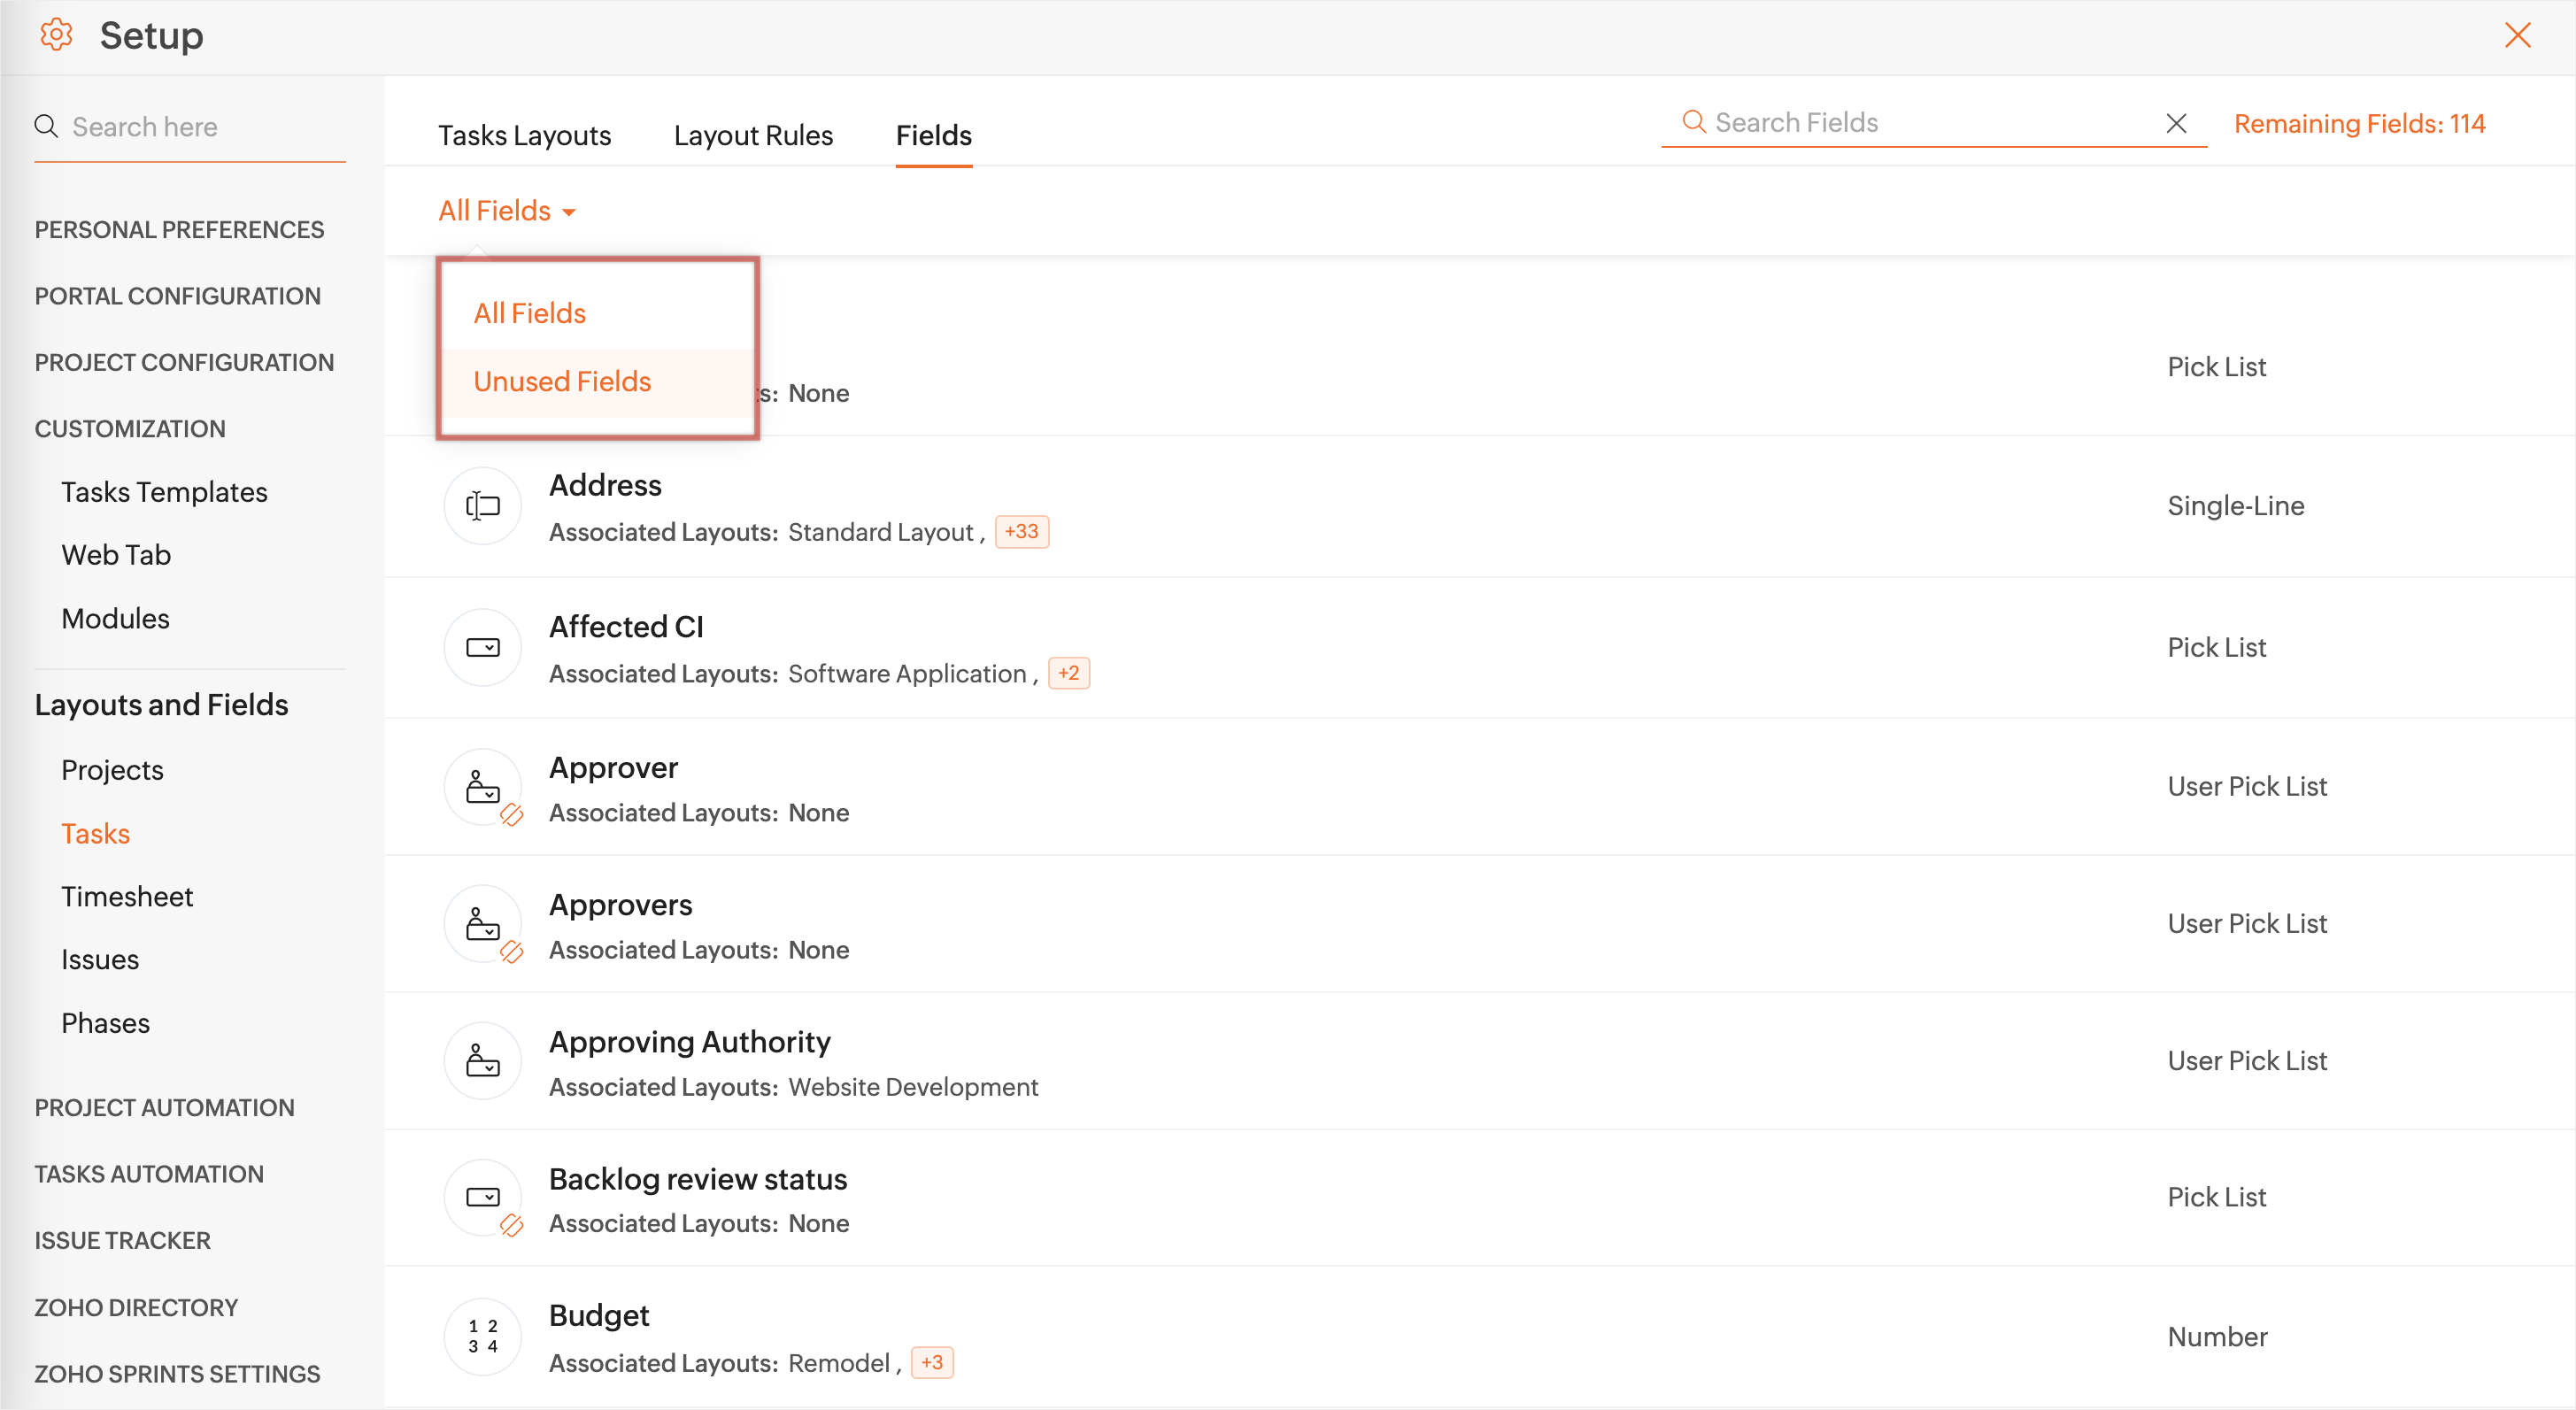Expand PERSONAL PREFERENCES section
This screenshot has height=1410, width=2576.
pyautogui.click(x=180, y=230)
